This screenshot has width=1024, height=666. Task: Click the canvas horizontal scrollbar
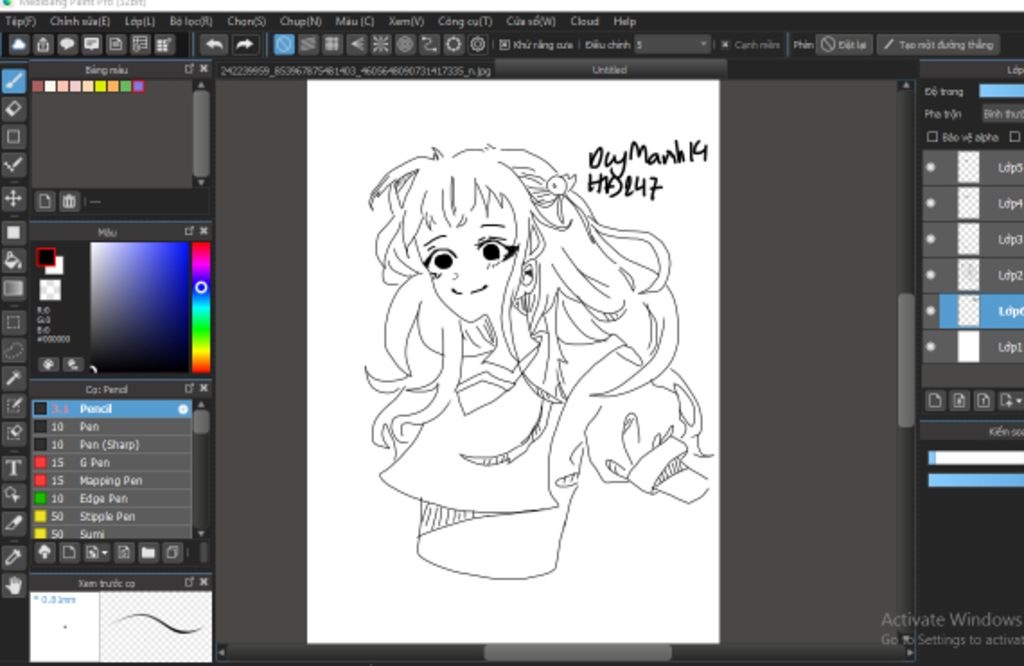577,652
